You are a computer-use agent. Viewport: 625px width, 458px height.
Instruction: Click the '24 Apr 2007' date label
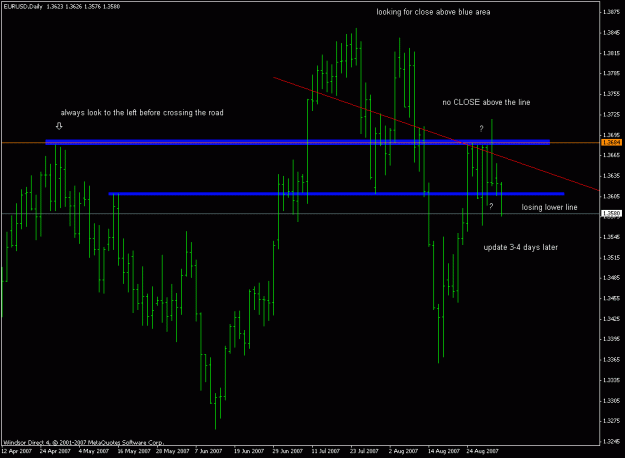click(x=55, y=451)
